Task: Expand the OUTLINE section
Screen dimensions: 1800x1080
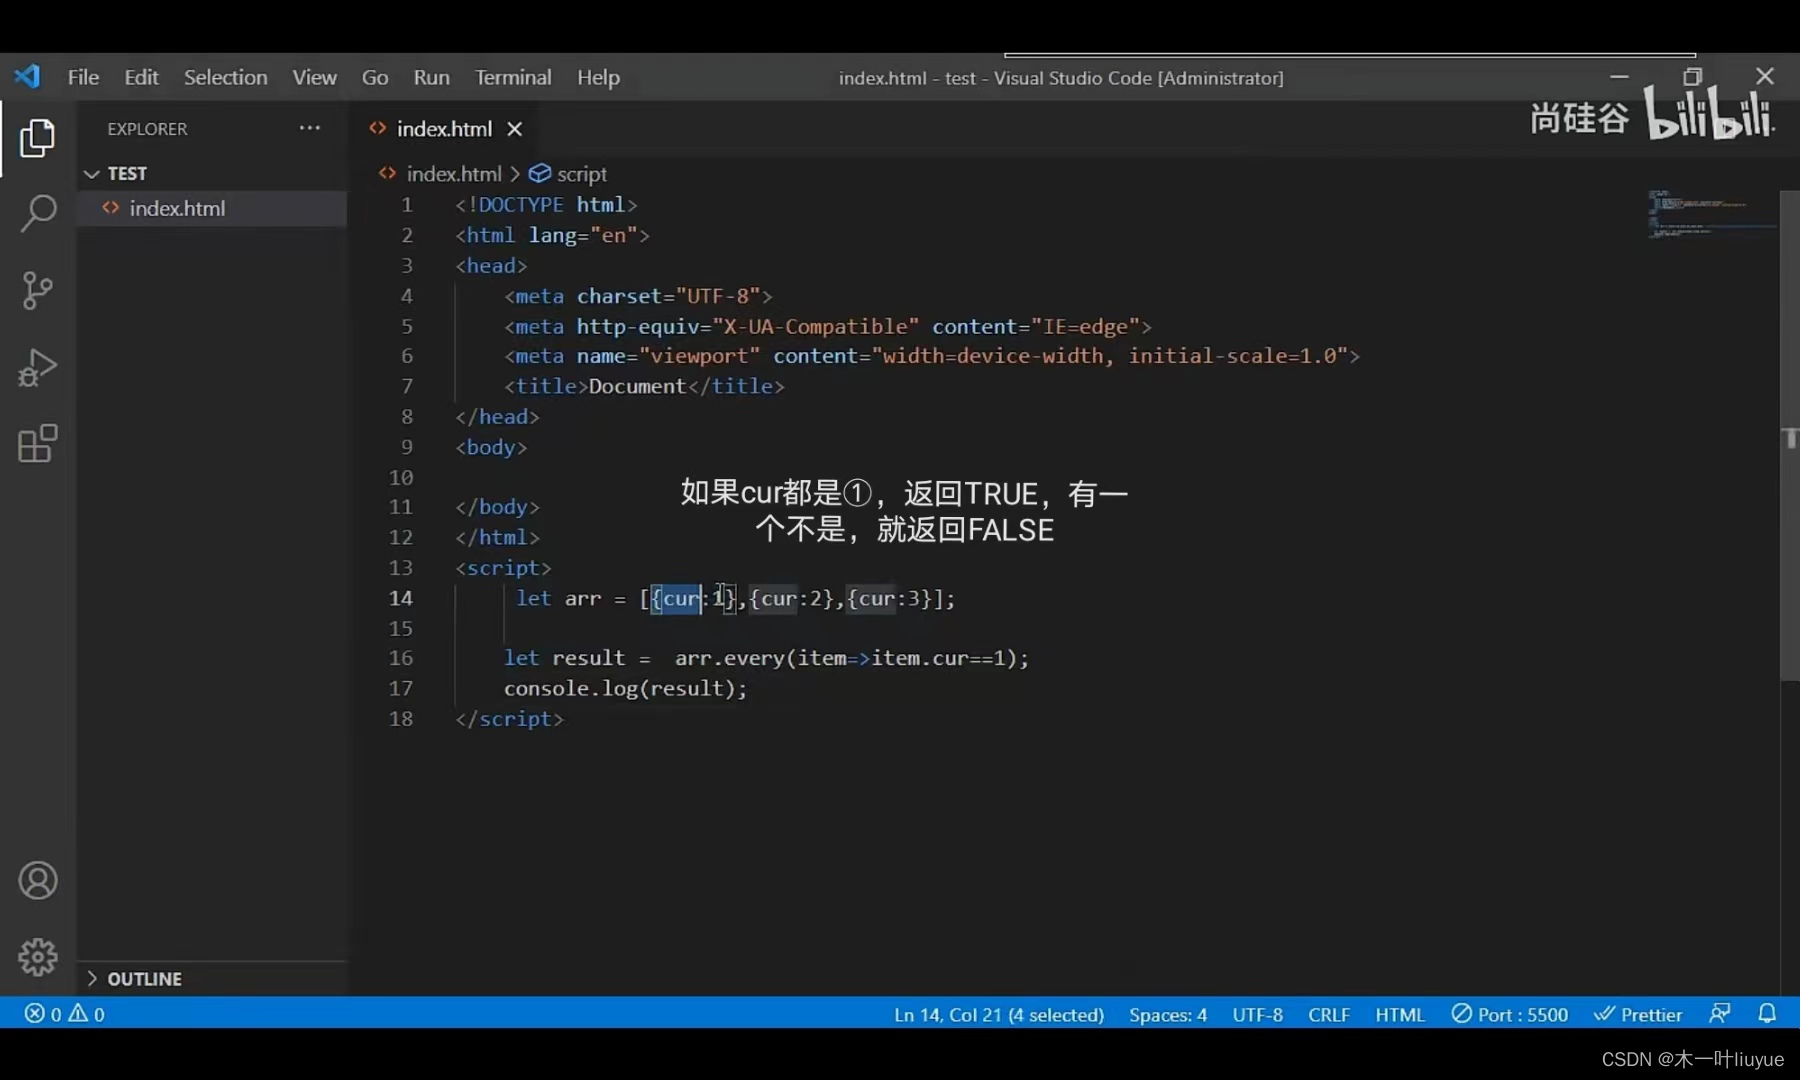Action: (211, 978)
